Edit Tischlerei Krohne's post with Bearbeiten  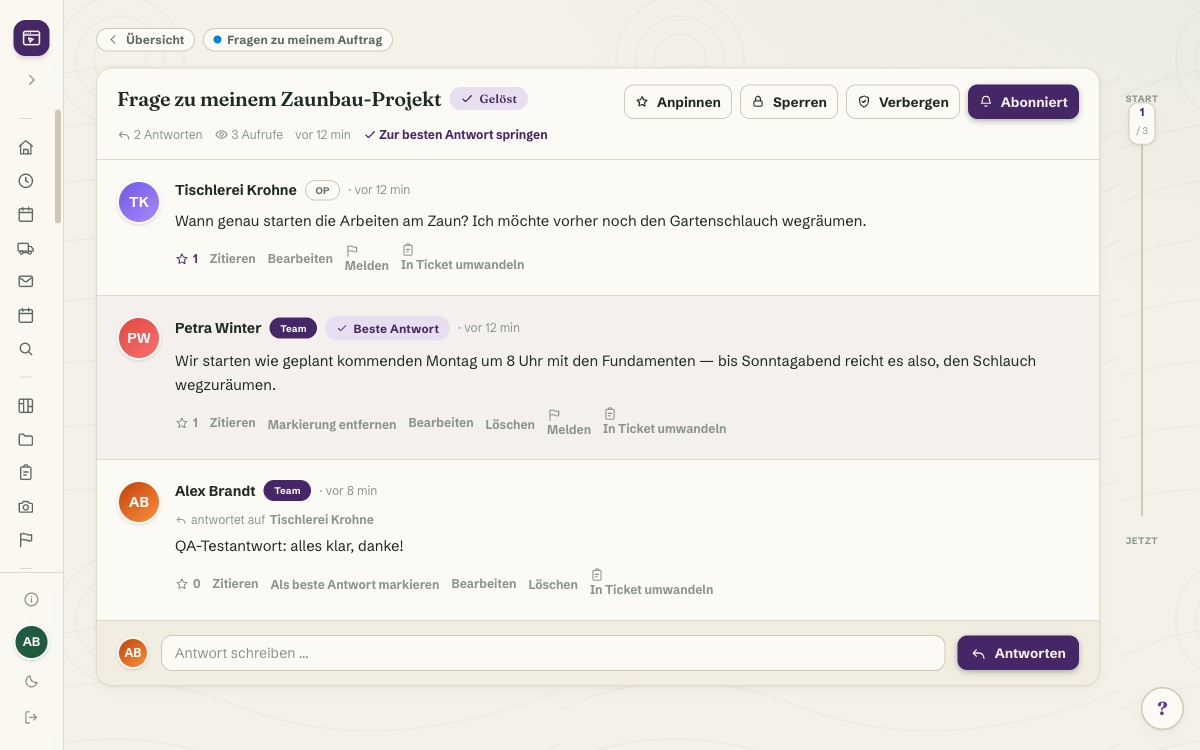(x=300, y=258)
